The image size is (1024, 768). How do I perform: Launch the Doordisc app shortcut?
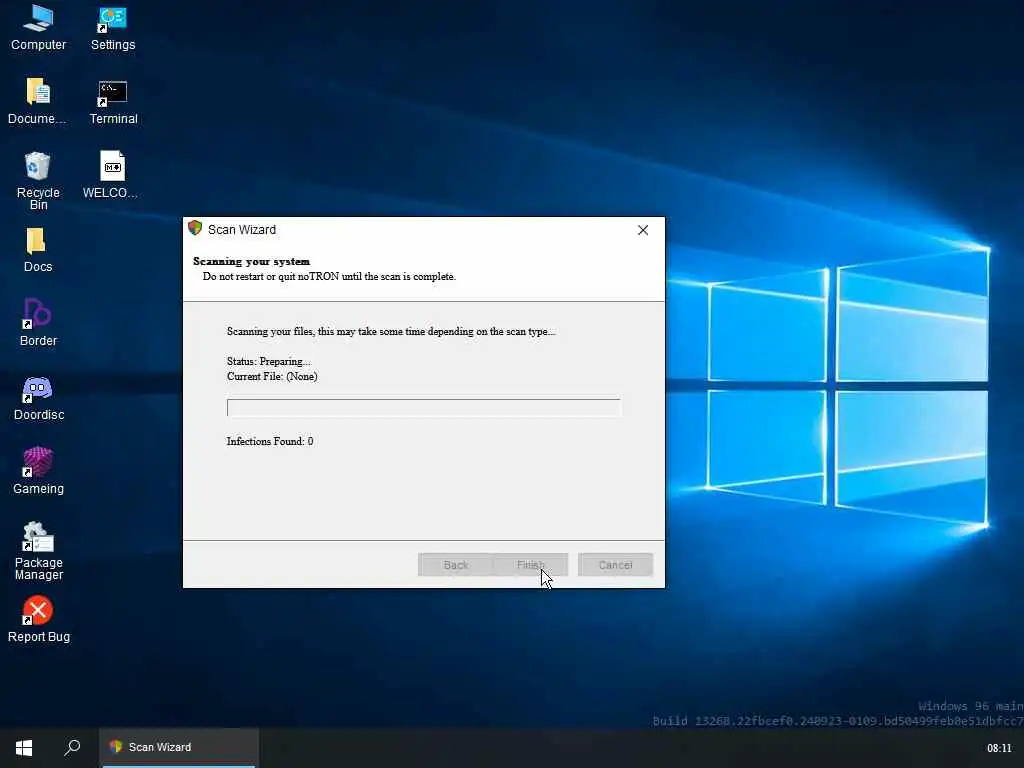pos(39,398)
